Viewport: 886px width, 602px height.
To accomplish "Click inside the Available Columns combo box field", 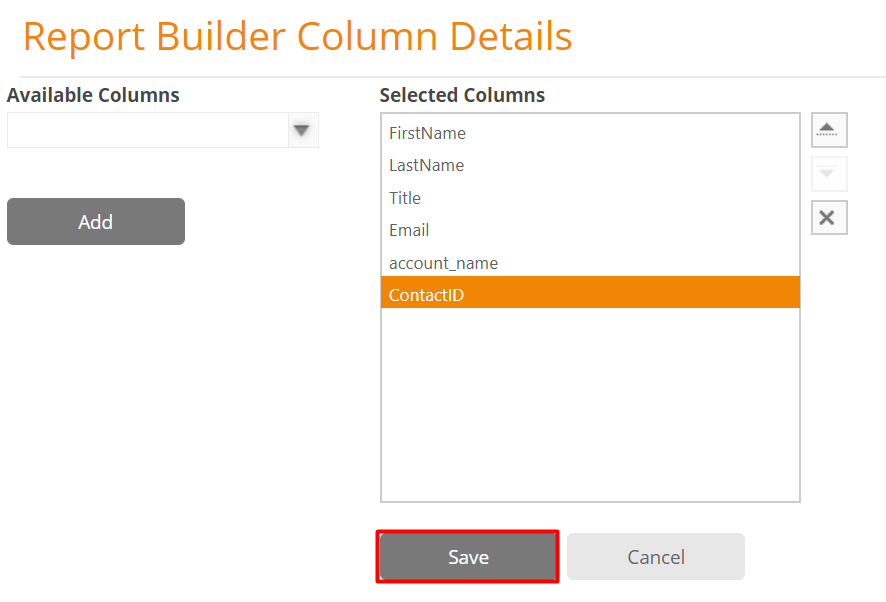I will click(x=148, y=131).
